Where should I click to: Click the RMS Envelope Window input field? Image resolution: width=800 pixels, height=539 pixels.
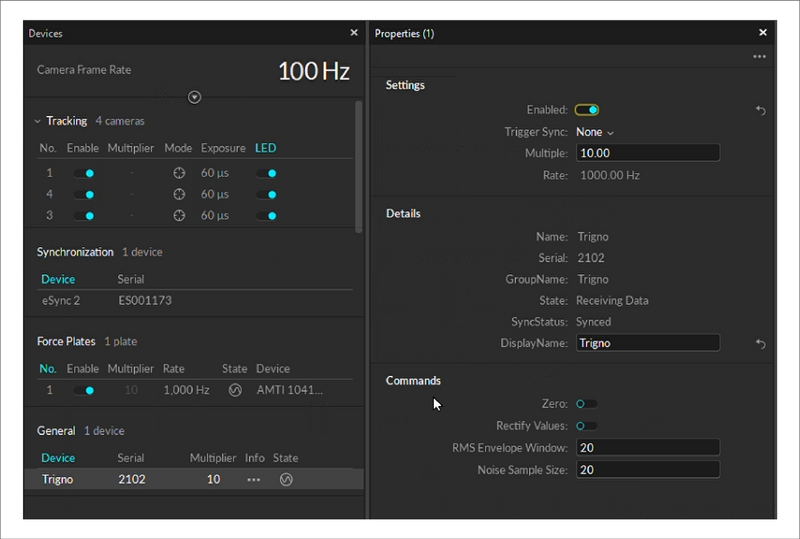pyautogui.click(x=647, y=448)
